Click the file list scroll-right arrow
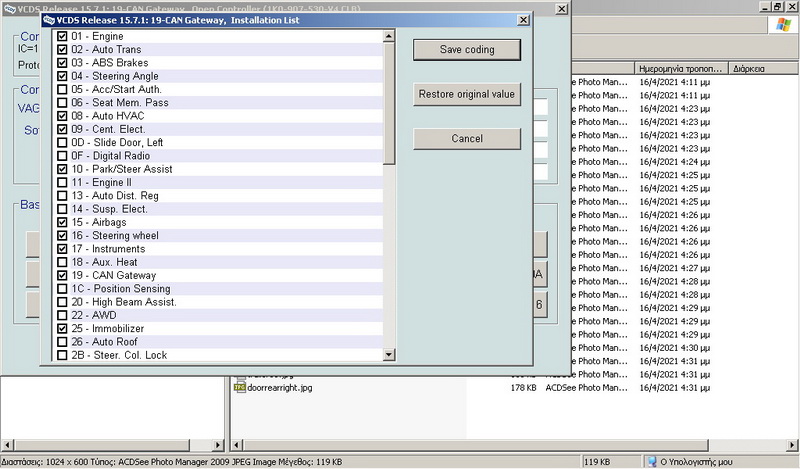This screenshot has height=469, width=800. coord(794,445)
